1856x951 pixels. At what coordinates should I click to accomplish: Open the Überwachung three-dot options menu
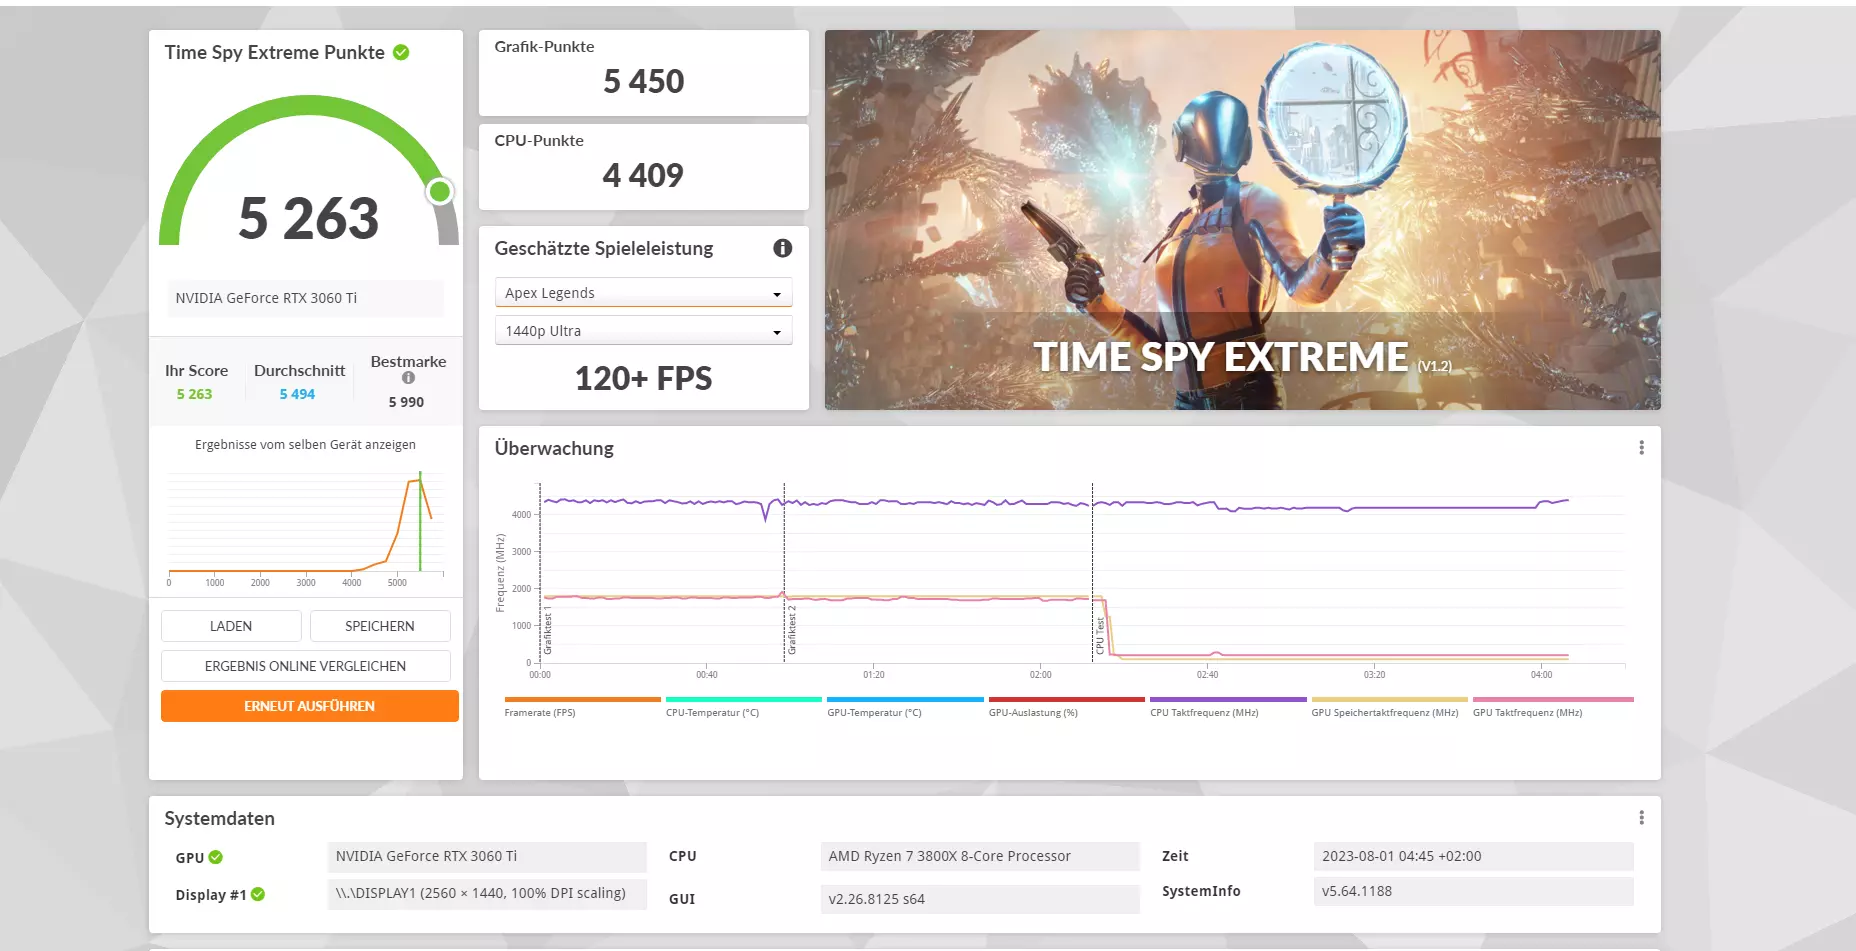pyautogui.click(x=1641, y=448)
